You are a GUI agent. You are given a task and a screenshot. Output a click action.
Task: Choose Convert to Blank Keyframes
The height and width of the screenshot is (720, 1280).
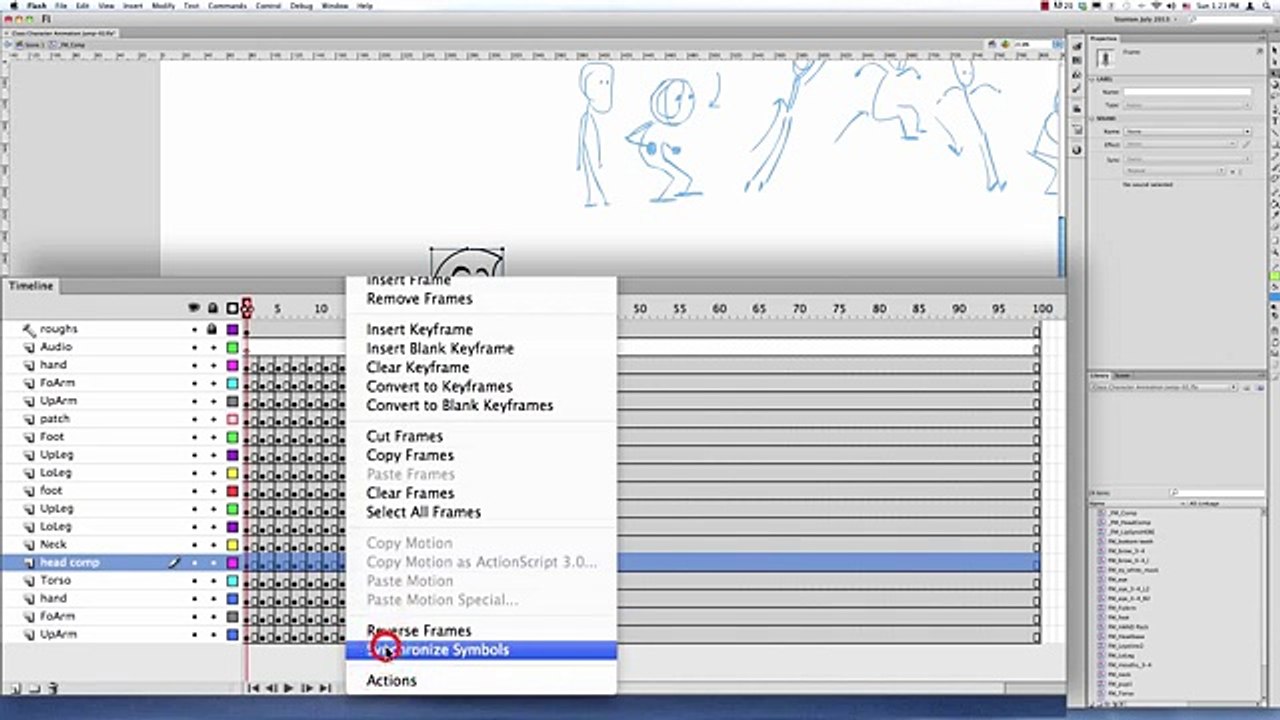(x=481, y=405)
